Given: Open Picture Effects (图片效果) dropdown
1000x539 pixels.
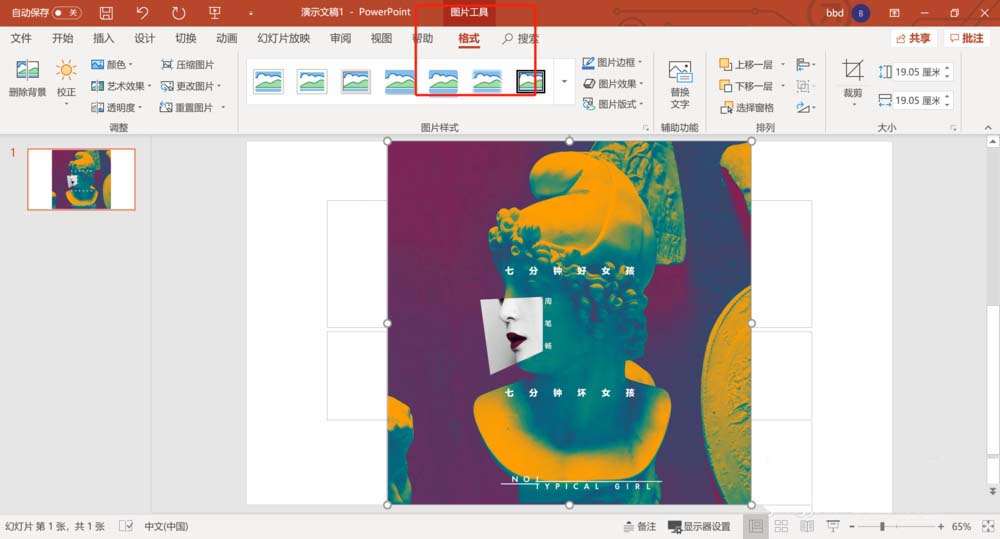Looking at the screenshot, I should (612, 84).
